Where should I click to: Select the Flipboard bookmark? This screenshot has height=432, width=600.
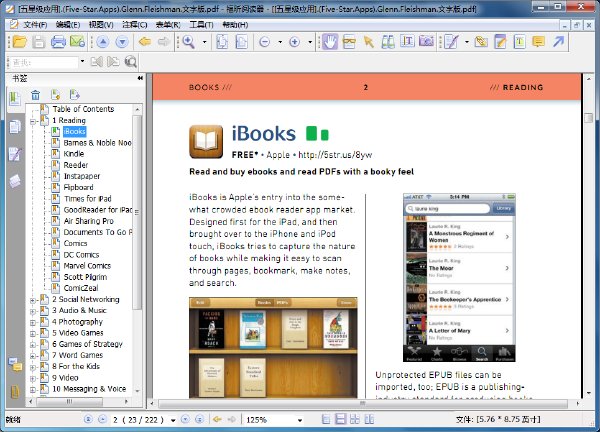pos(78,187)
